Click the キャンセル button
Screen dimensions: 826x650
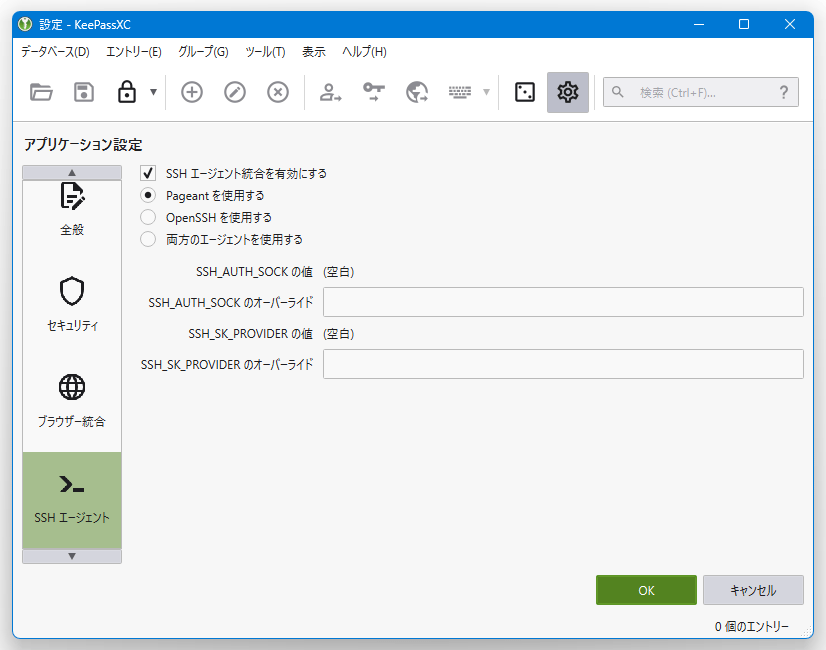pos(753,590)
